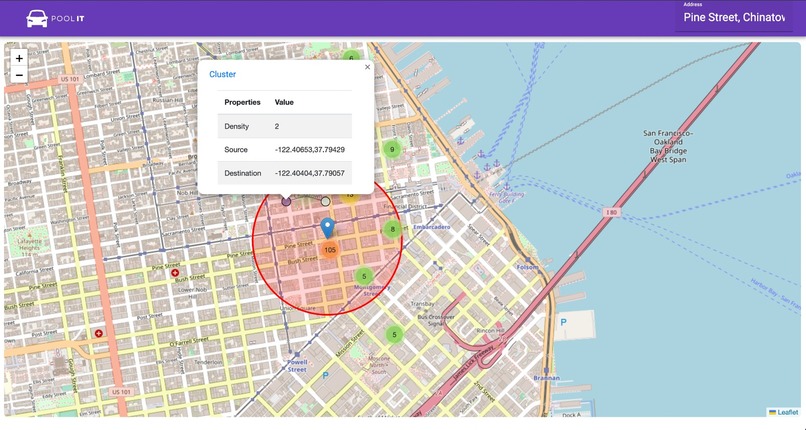Open the green 5 cluster near Mission Street
Viewport: 806px width, 430px height.
point(394,335)
